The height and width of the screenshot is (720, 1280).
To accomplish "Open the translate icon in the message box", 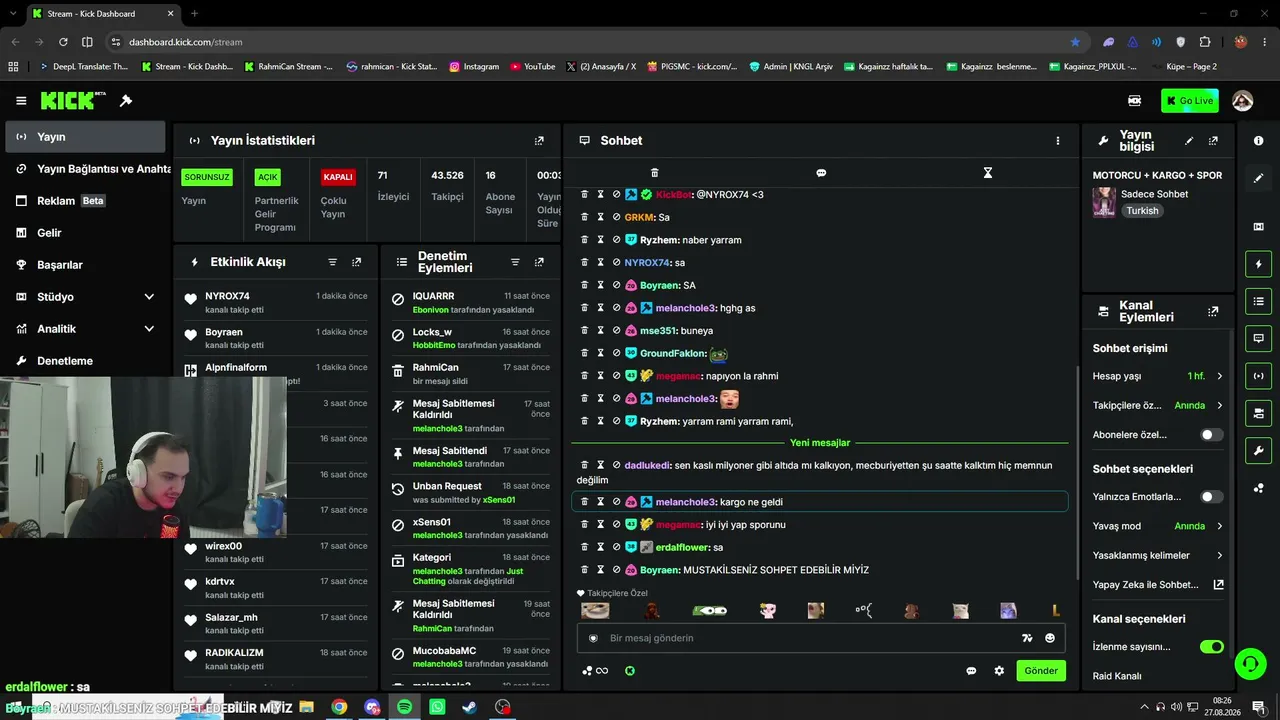I will 1027,638.
